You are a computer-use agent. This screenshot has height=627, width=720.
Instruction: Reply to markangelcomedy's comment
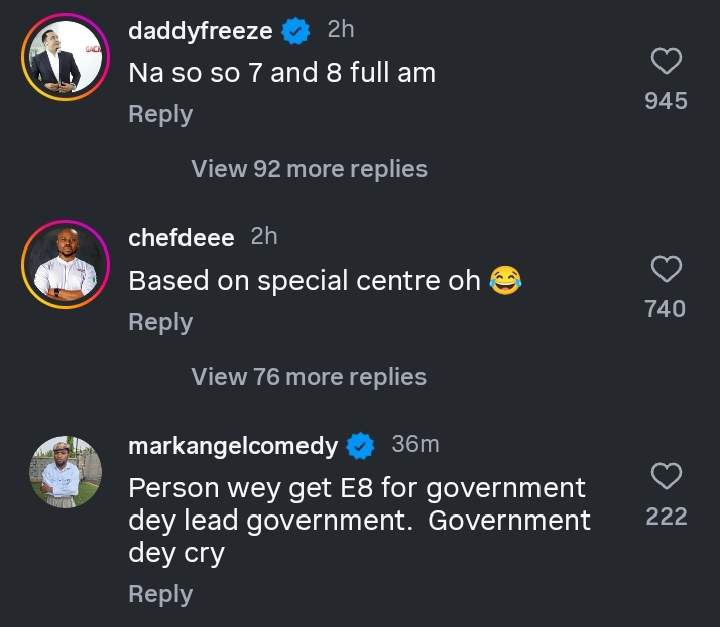coord(160,594)
